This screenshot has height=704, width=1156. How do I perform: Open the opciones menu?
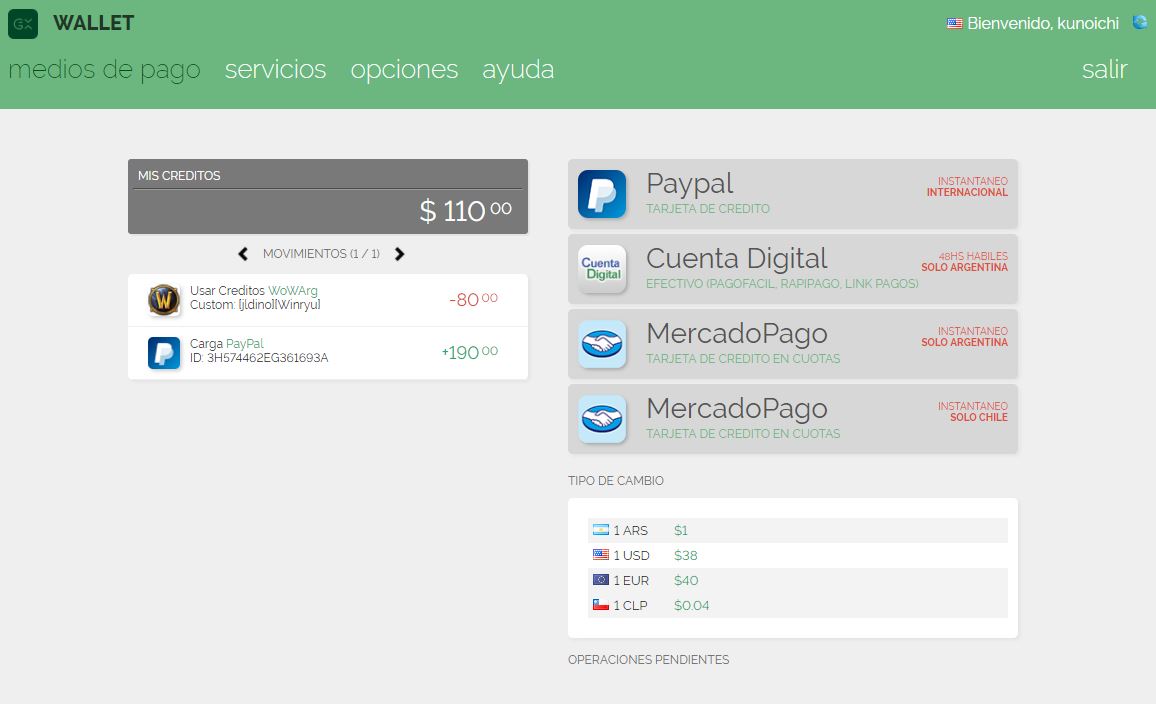[404, 69]
